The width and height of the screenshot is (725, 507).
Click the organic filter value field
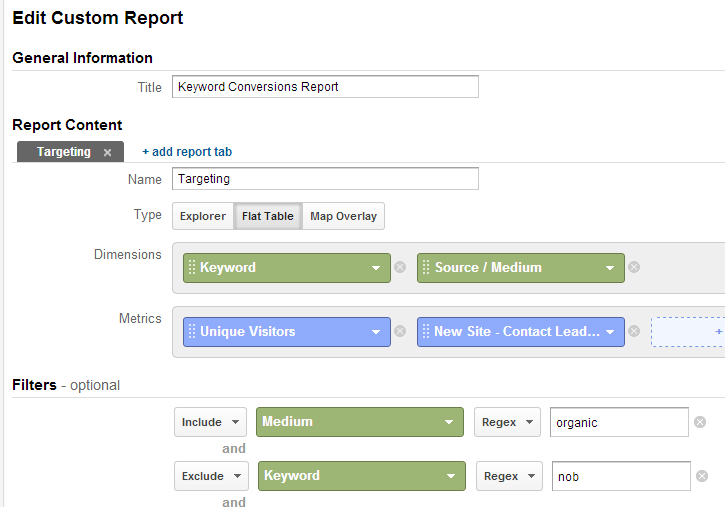pyautogui.click(x=619, y=422)
